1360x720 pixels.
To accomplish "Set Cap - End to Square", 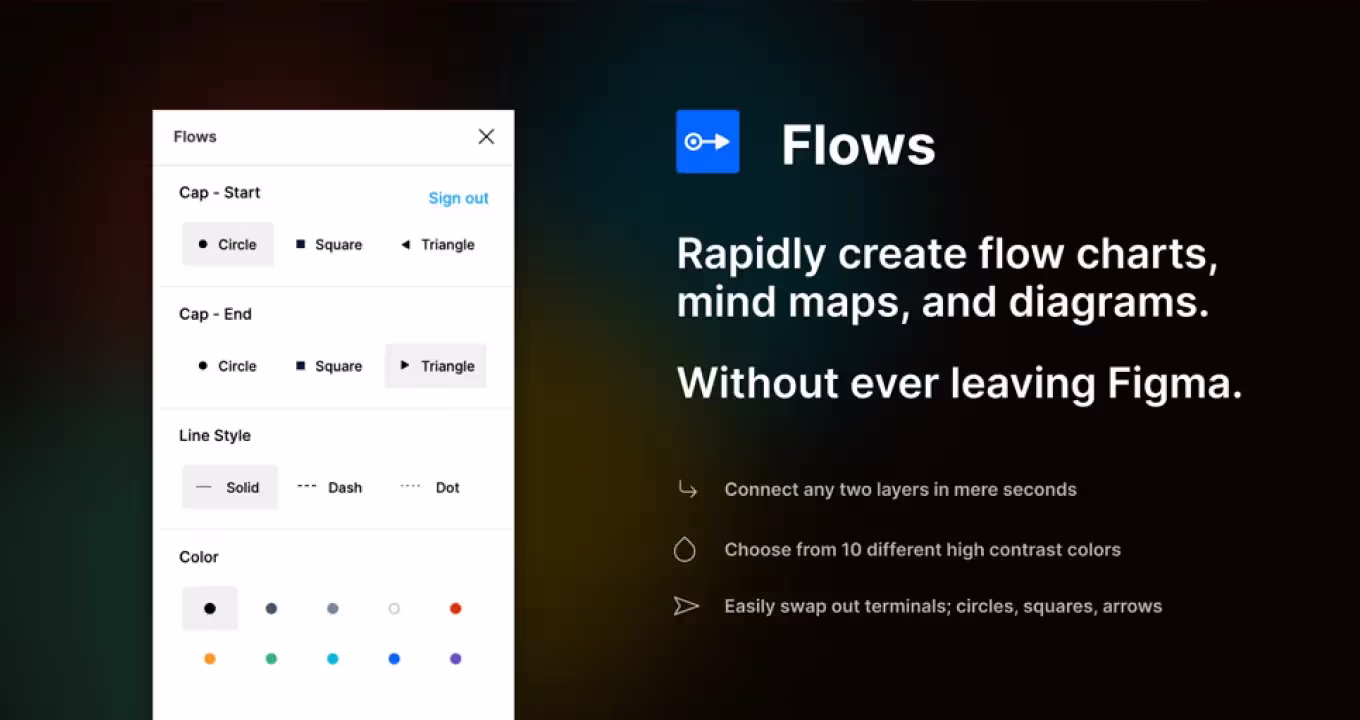I will click(329, 366).
